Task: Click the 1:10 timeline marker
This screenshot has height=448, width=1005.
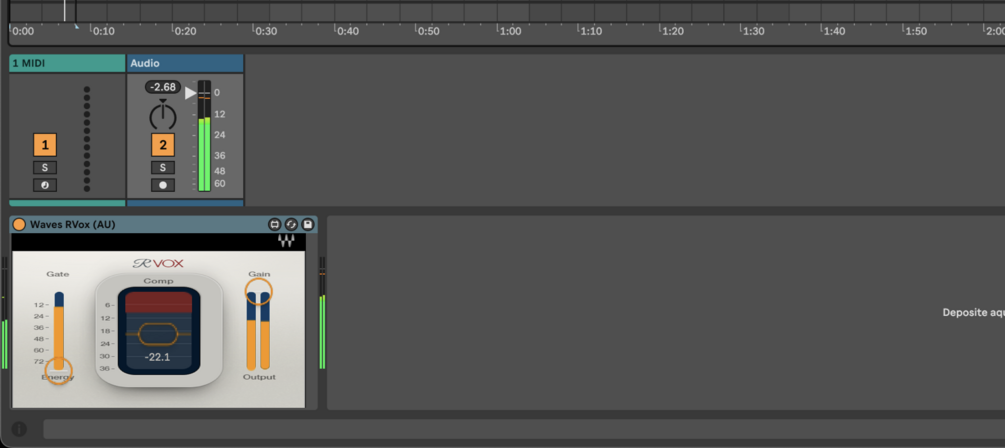Action: point(591,31)
